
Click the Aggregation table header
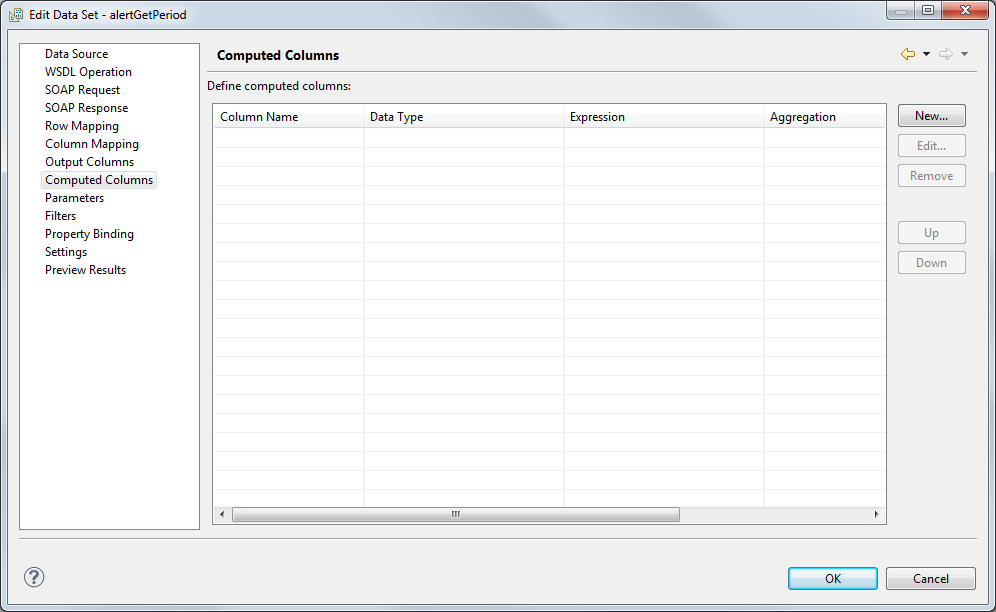pos(824,117)
